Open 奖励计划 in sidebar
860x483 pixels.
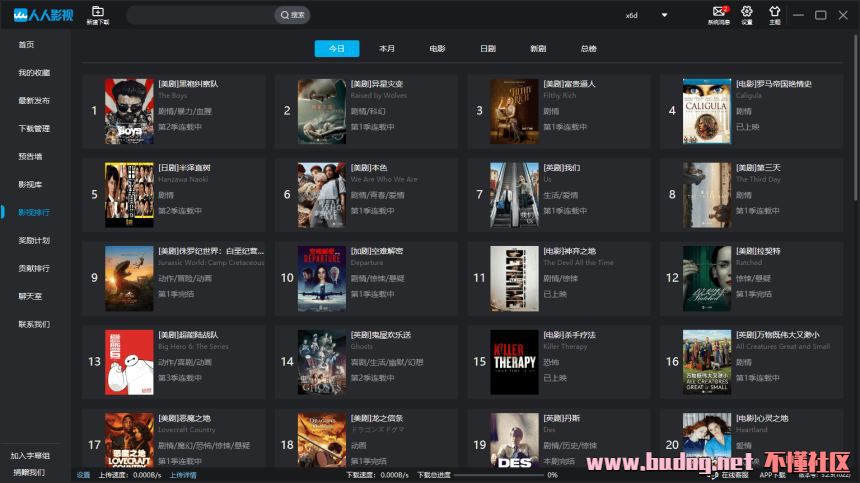pos(34,240)
